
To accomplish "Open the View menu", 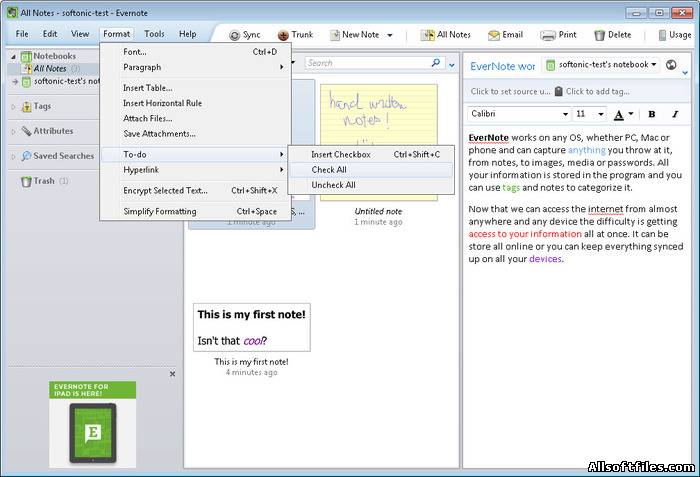I will pyautogui.click(x=80, y=34).
